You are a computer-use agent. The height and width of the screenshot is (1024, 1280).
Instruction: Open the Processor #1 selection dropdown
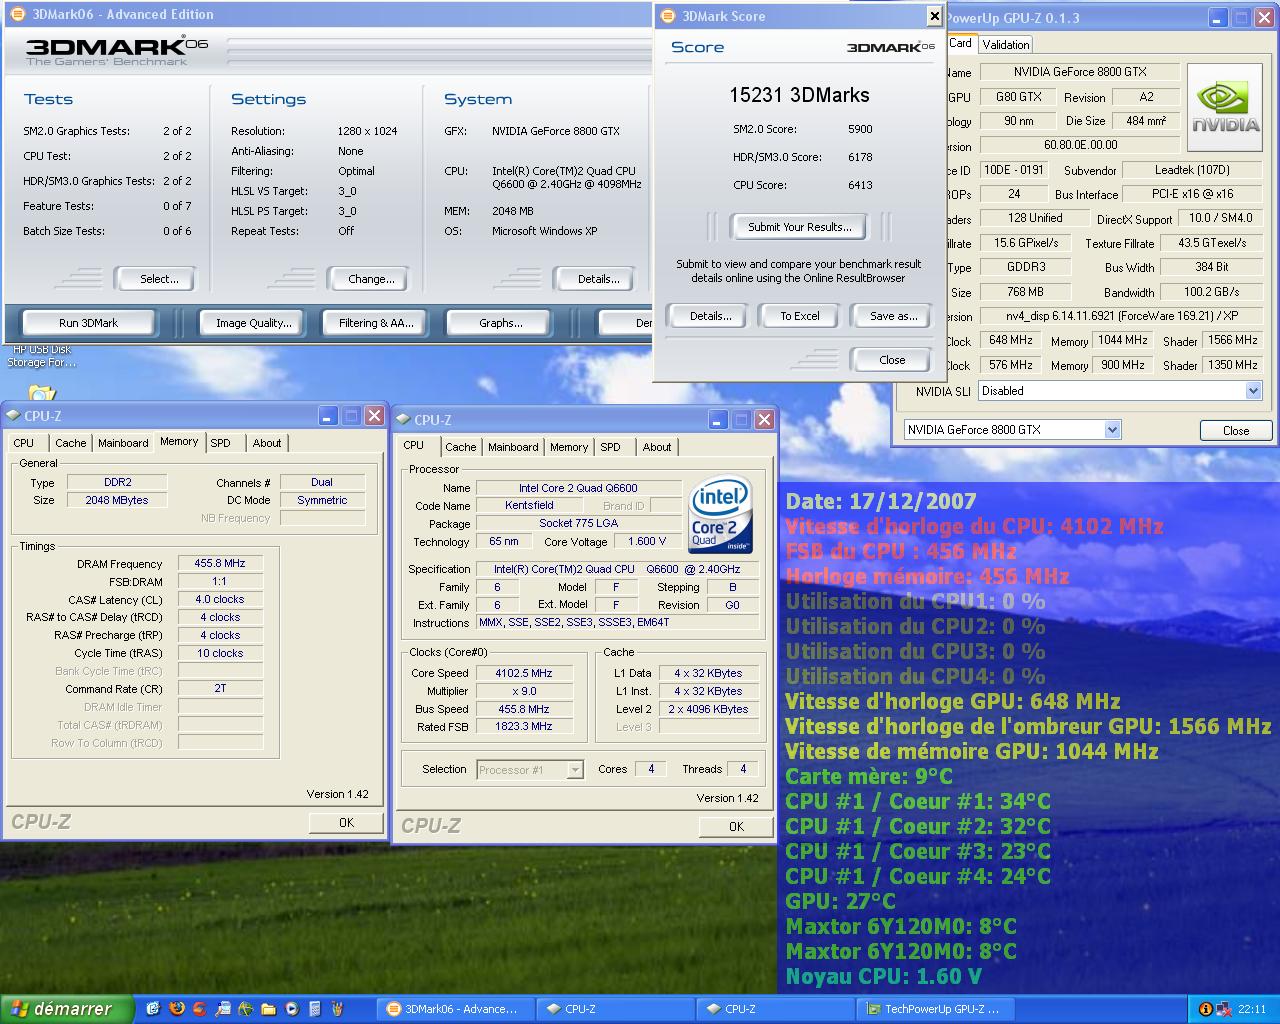pos(575,770)
